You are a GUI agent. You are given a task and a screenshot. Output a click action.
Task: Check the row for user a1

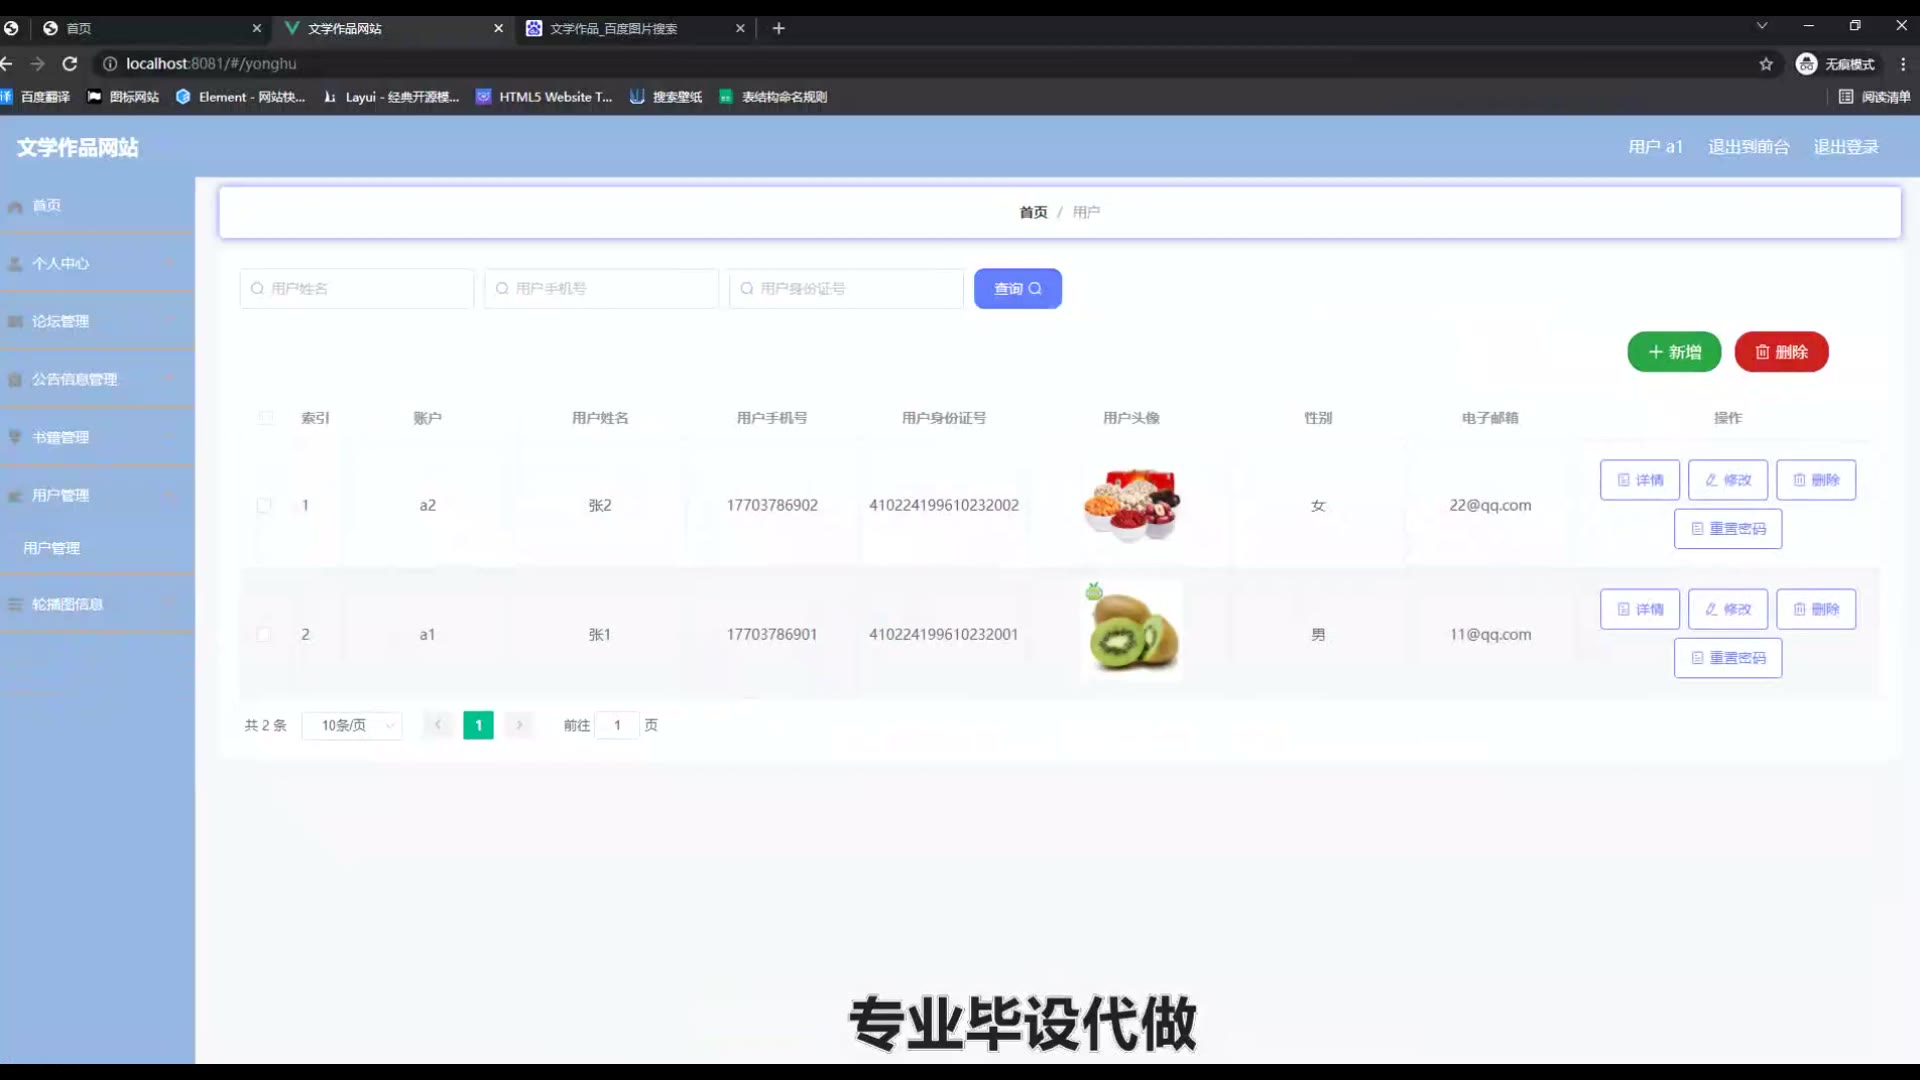click(264, 635)
